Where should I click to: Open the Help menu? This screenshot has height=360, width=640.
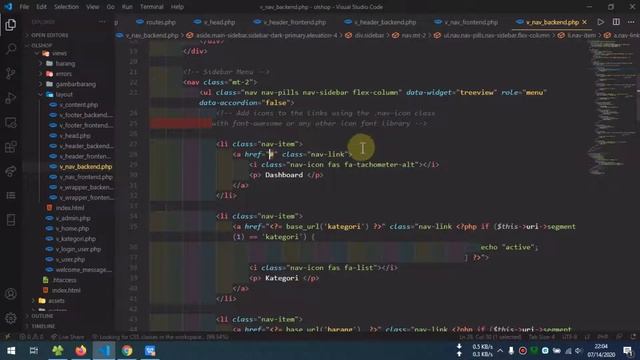[177, 7]
